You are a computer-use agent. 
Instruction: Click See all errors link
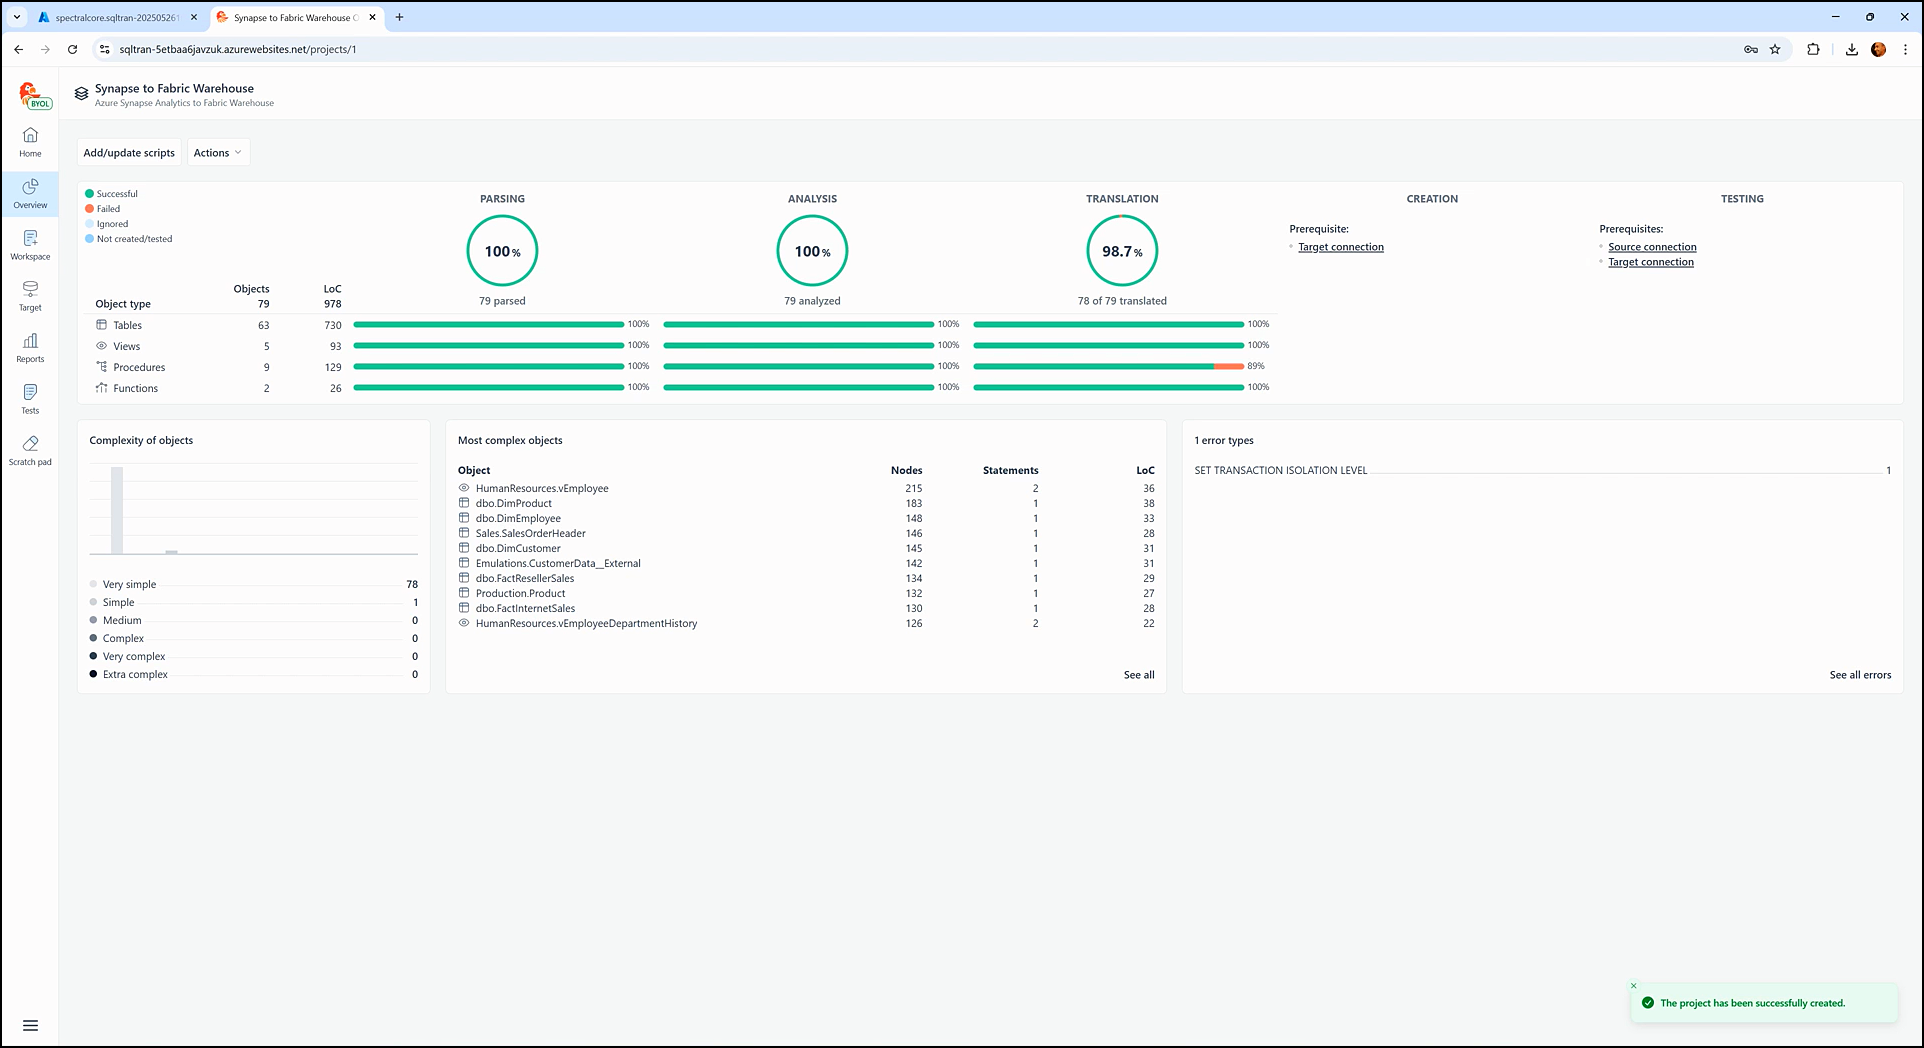click(x=1860, y=675)
